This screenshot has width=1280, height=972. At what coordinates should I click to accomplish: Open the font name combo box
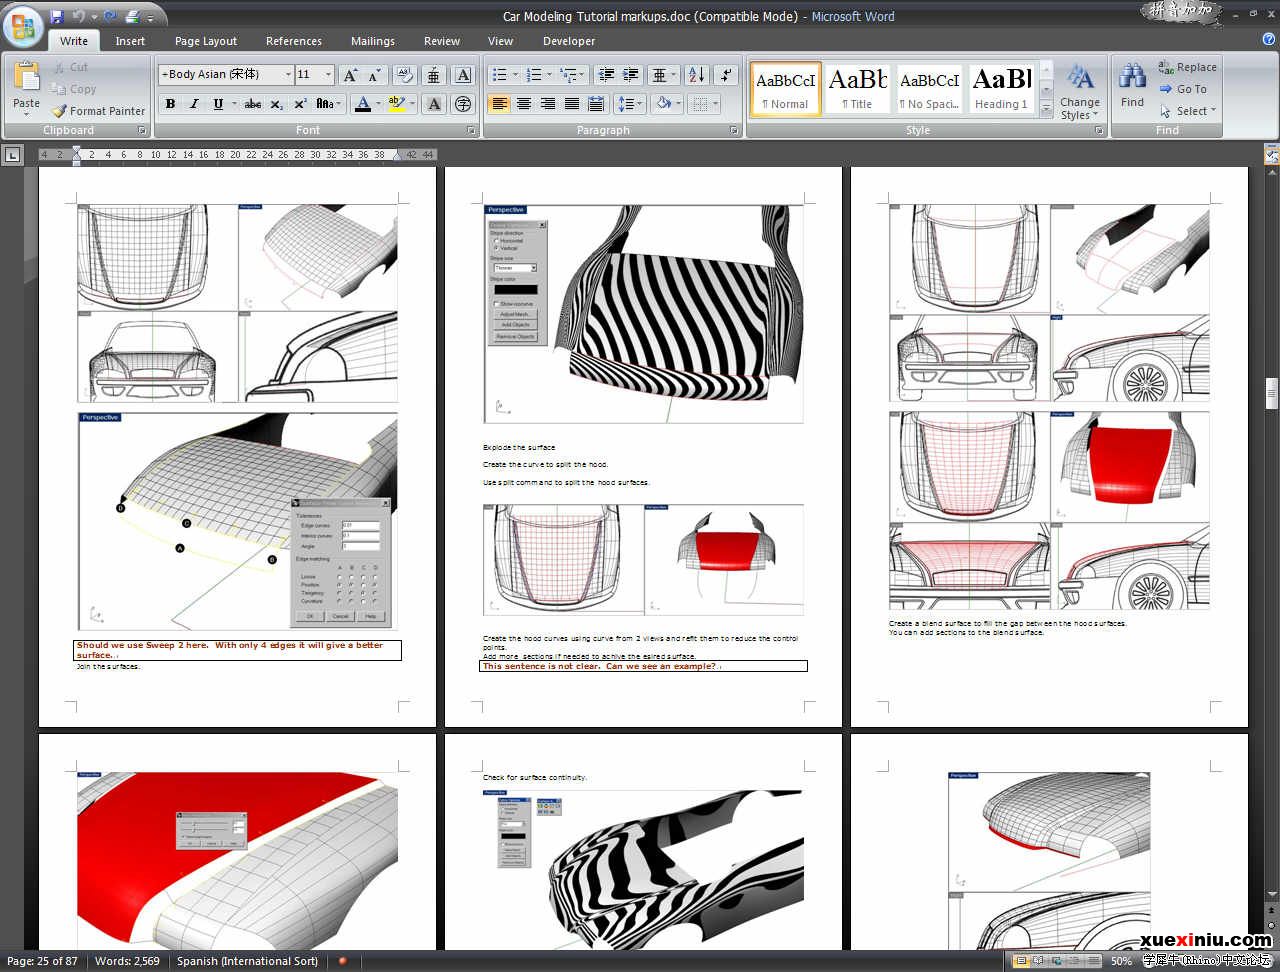click(x=225, y=75)
